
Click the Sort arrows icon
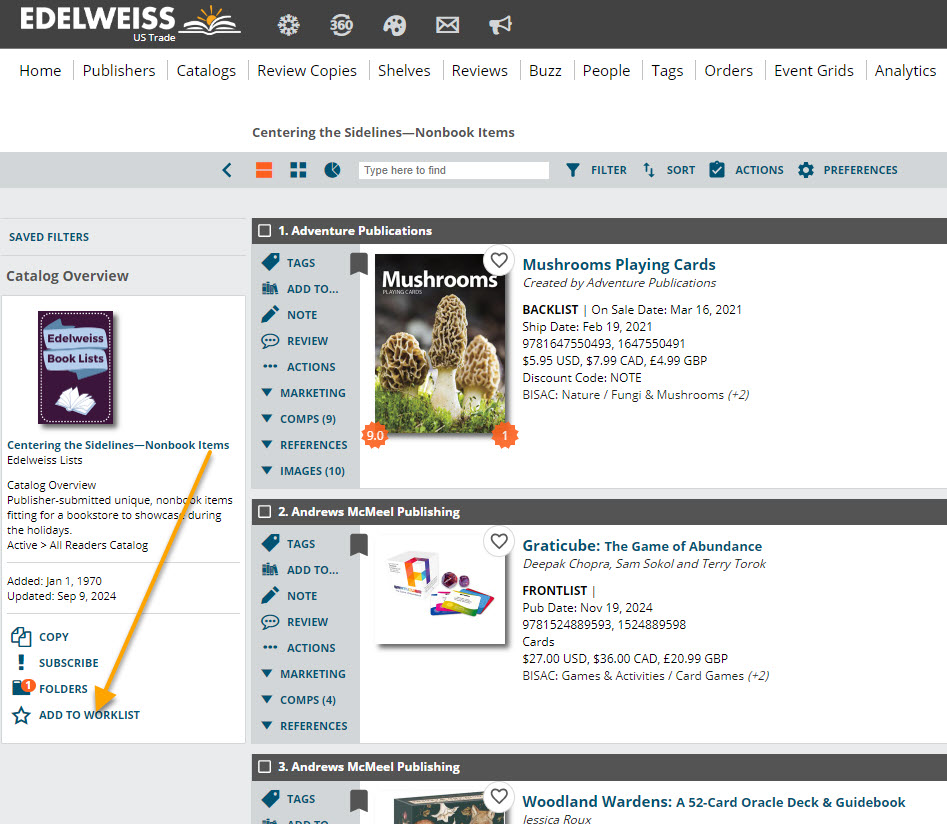click(649, 170)
